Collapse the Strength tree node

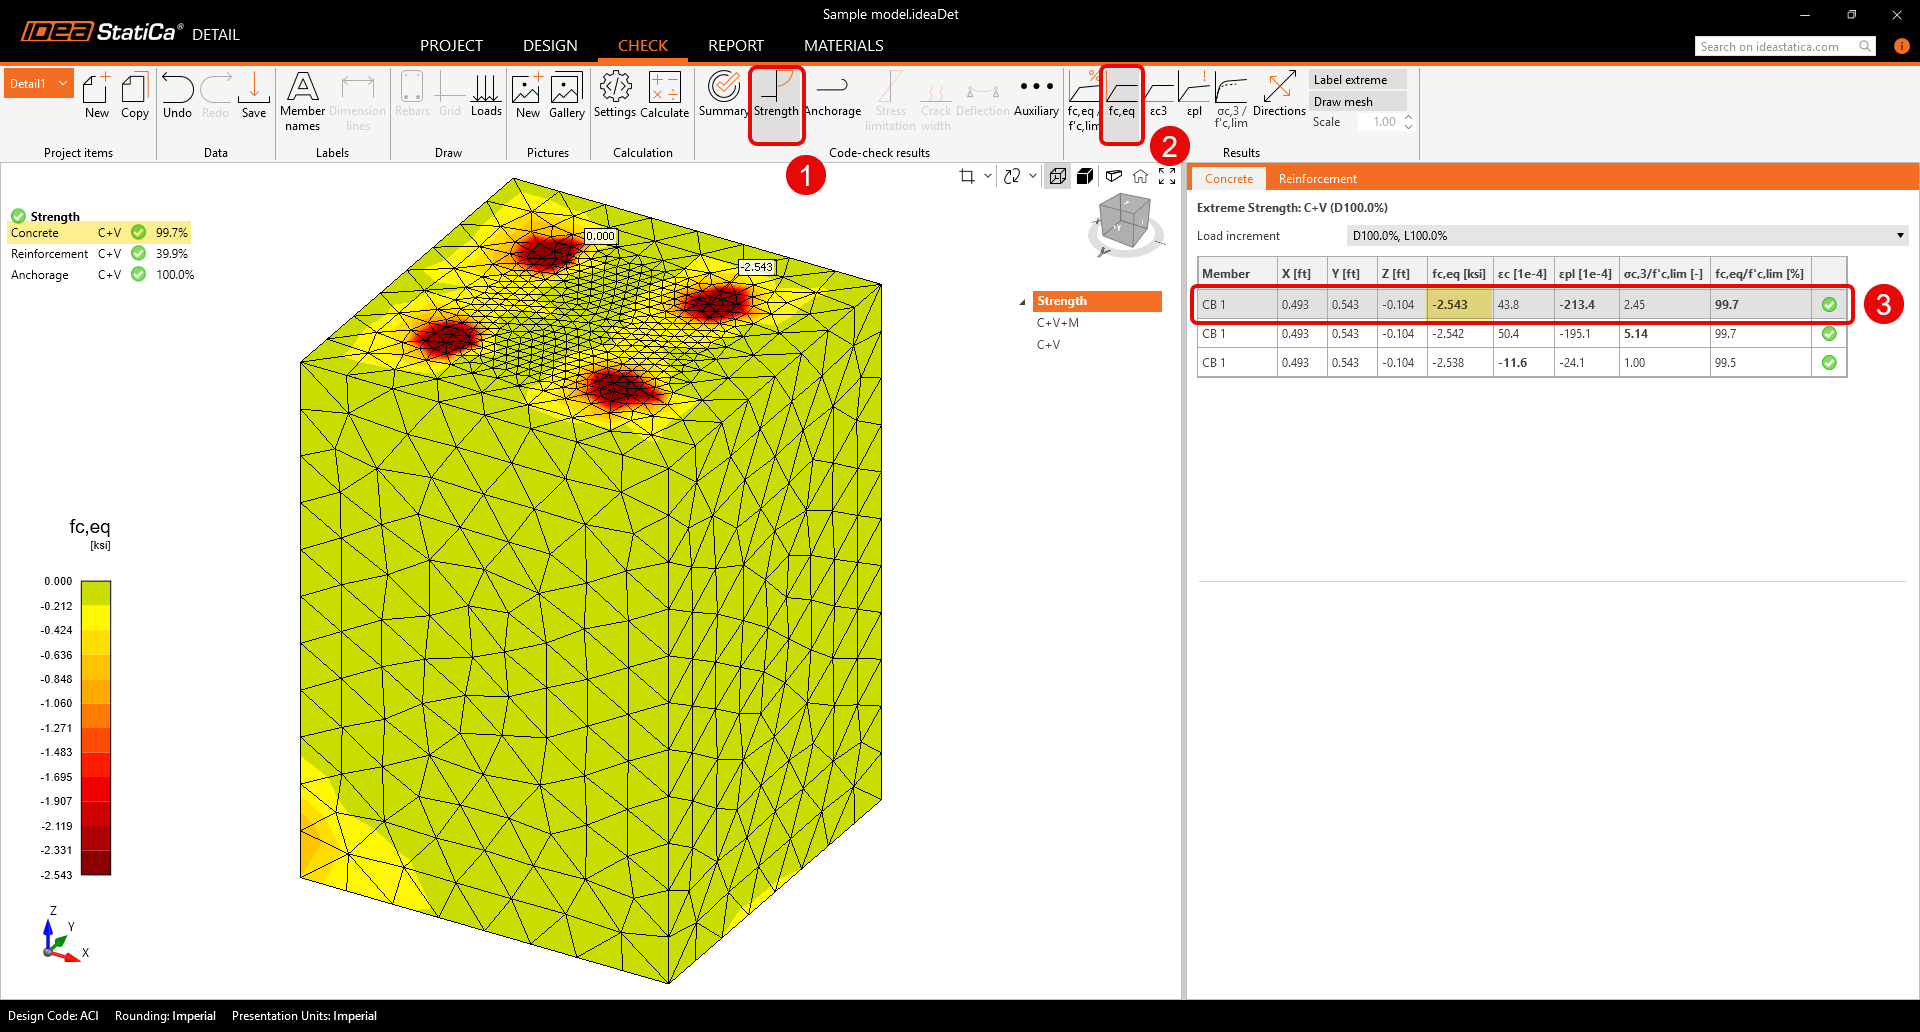1023,302
